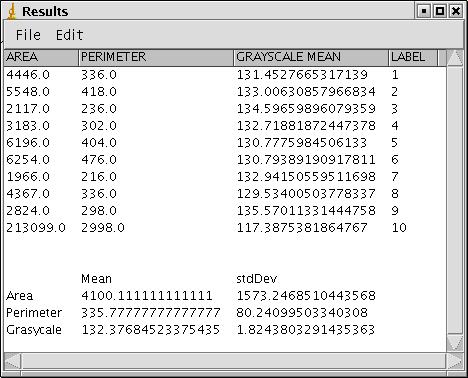The width and height of the screenshot is (468, 378).
Task: Click perimeter stdDev 80.24099503340308
Action: point(302,313)
